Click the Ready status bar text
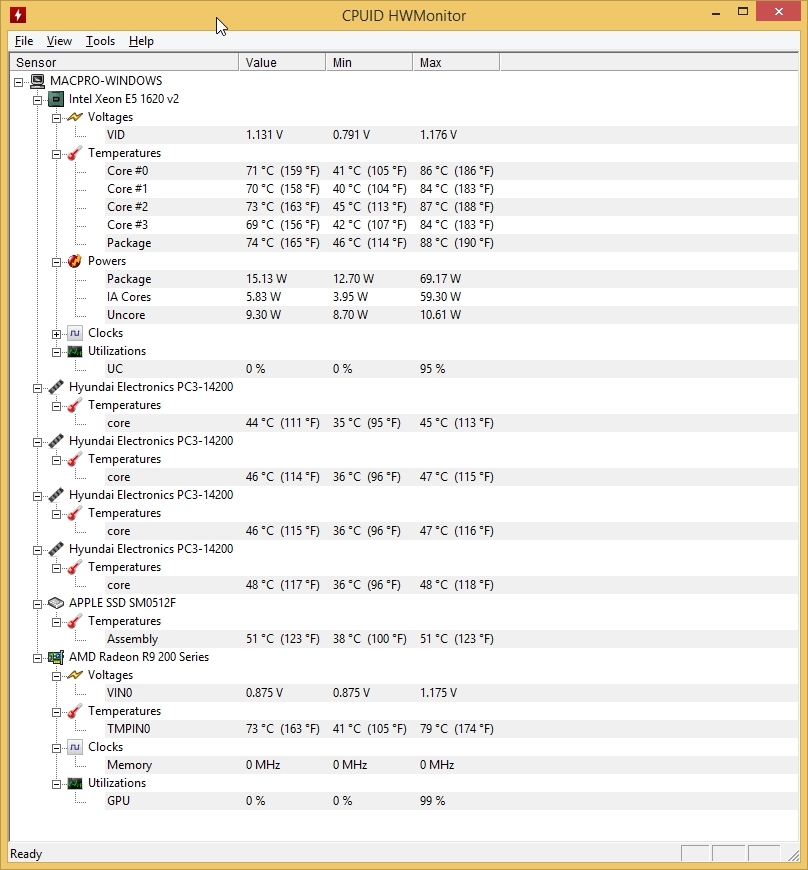Viewport: 808px width, 870px height. tap(26, 854)
